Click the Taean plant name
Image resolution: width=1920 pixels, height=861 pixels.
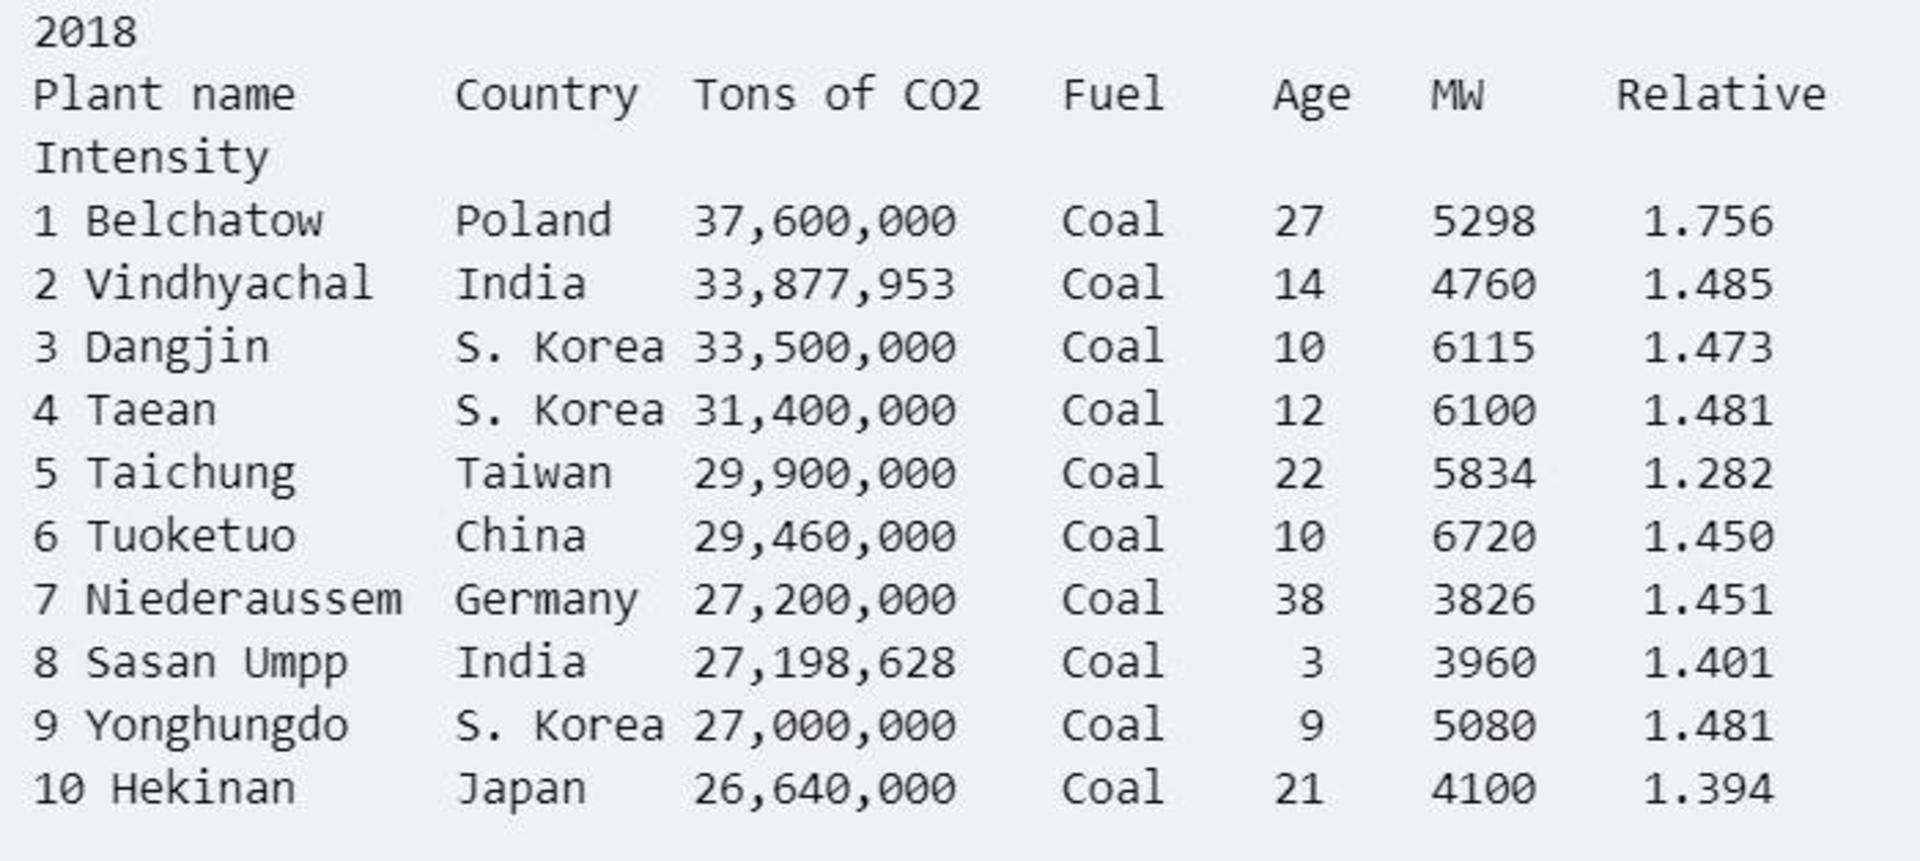point(151,411)
